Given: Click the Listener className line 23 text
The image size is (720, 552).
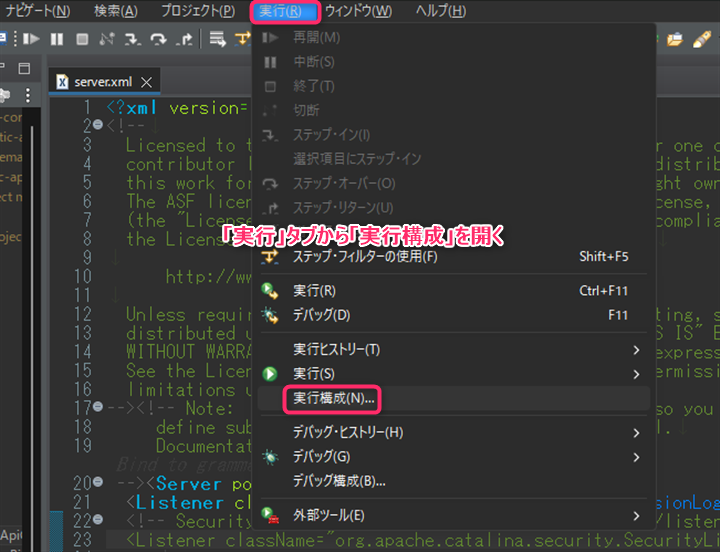Looking at the screenshot, I should (x=422, y=540).
